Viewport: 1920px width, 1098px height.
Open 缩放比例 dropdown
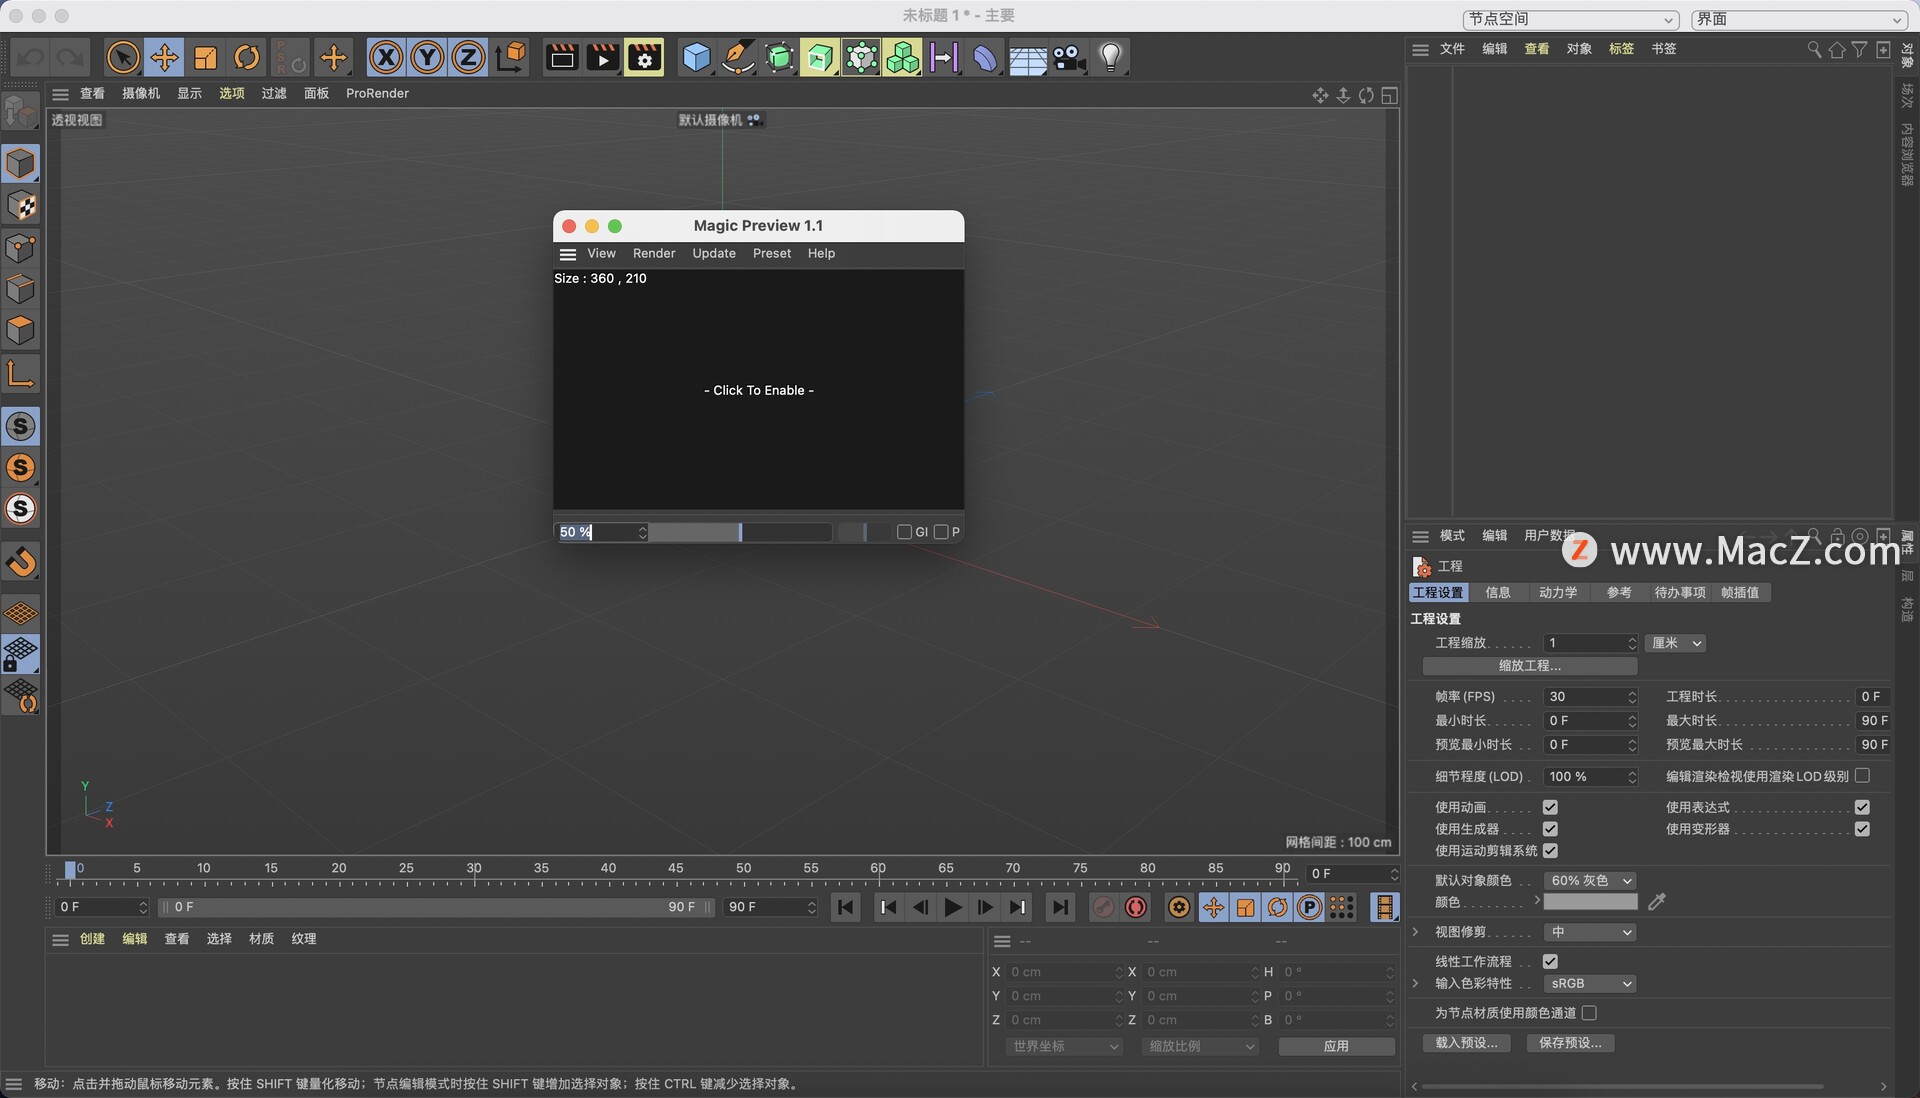point(1200,1046)
